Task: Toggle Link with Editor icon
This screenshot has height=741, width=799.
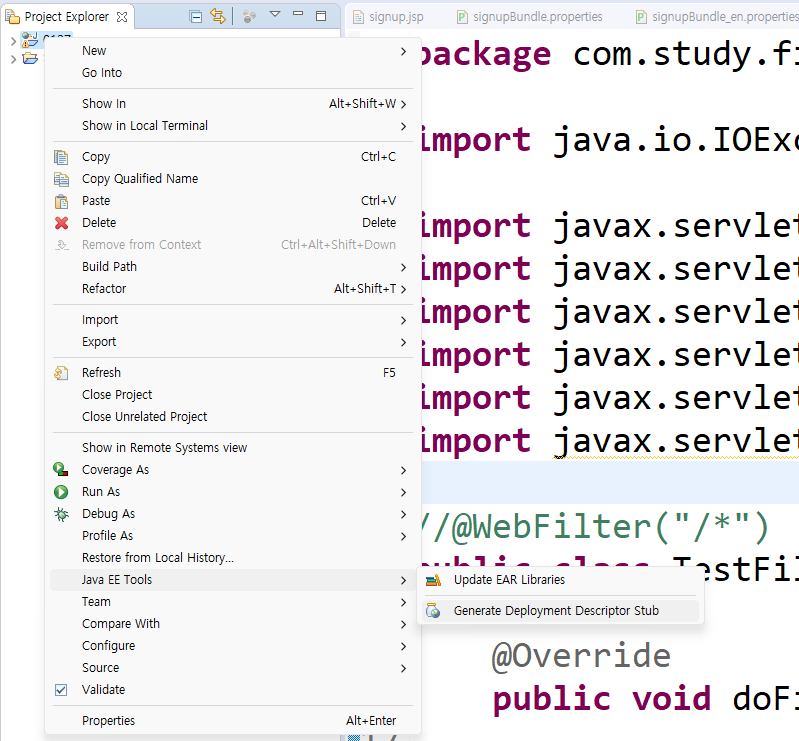Action: (x=218, y=17)
